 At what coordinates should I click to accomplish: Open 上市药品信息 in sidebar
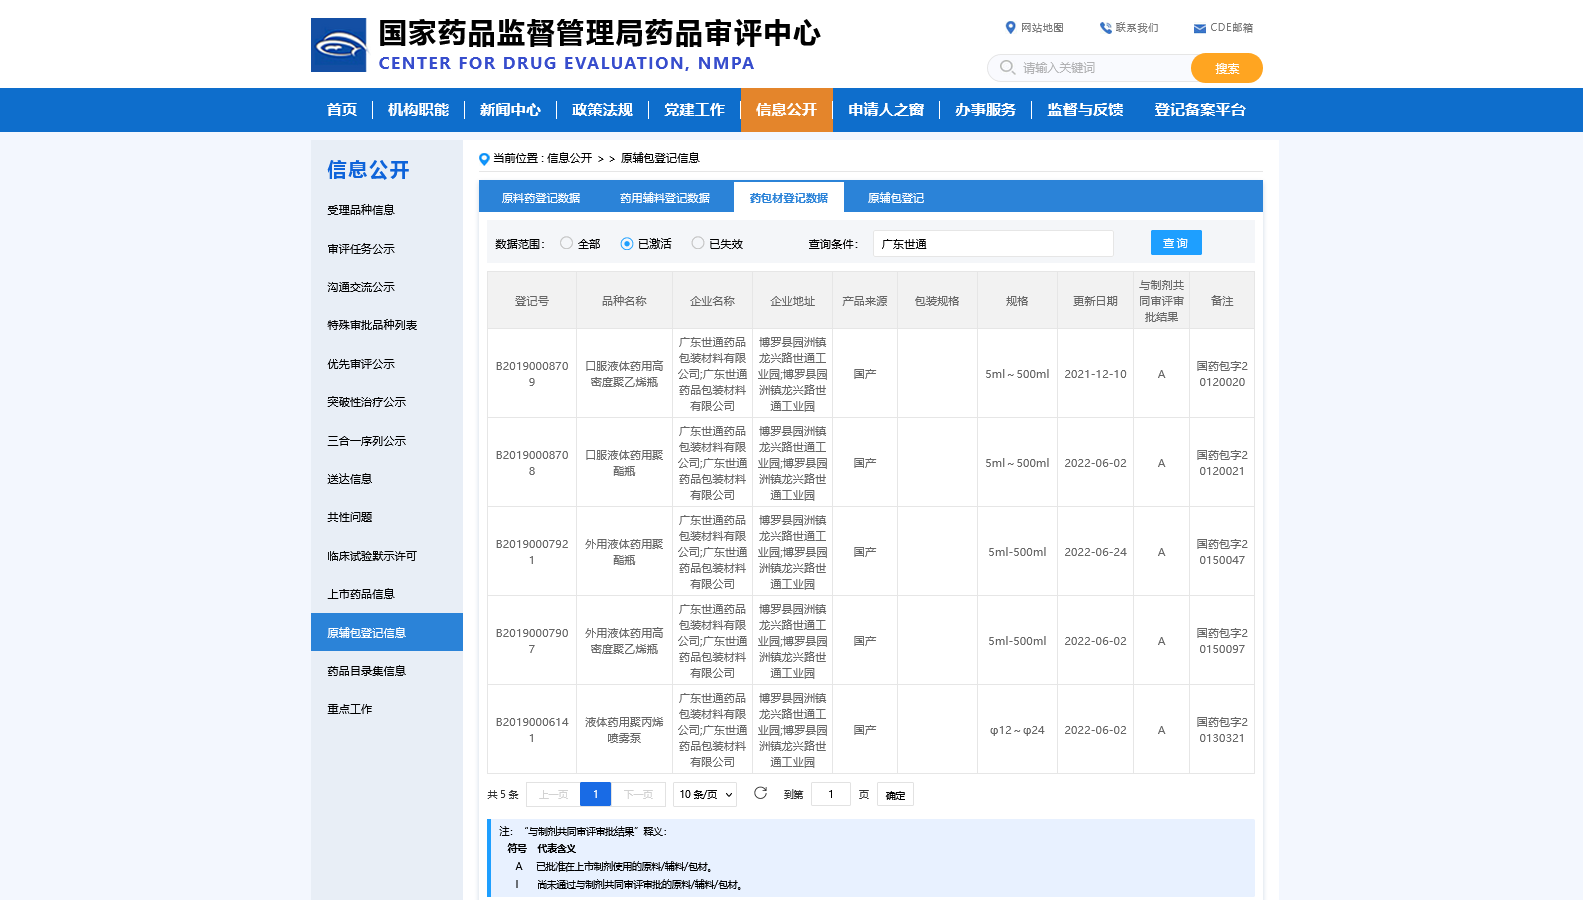point(386,594)
